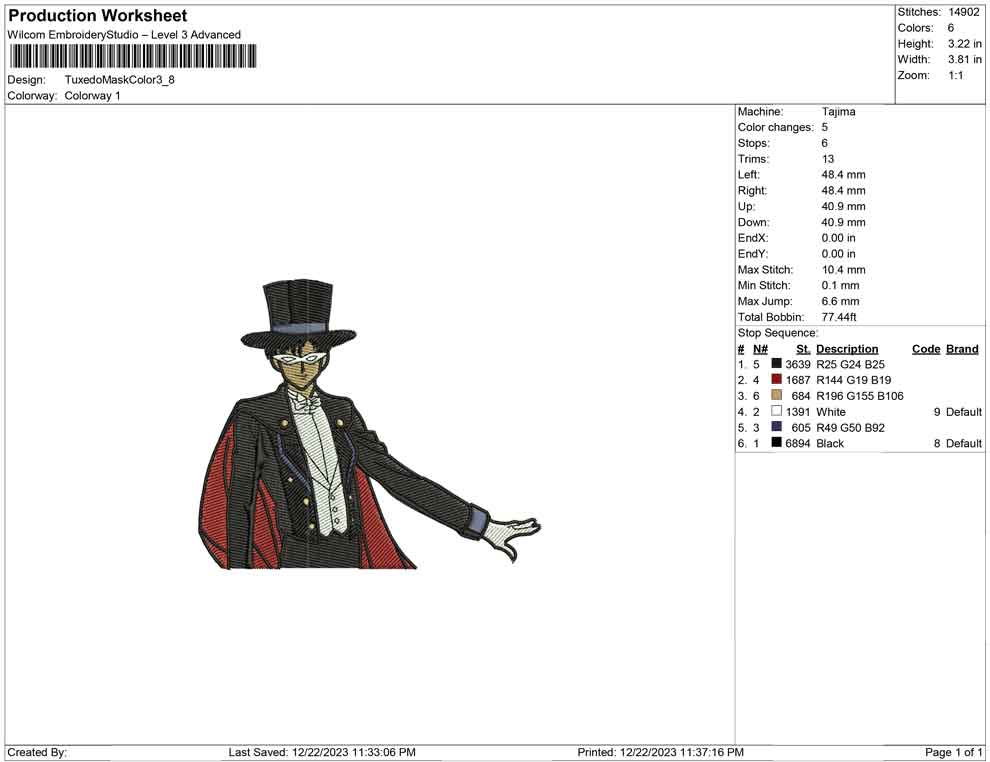Click the 'Stop Sequence:' label
The image size is (990, 762).
[x=778, y=333]
